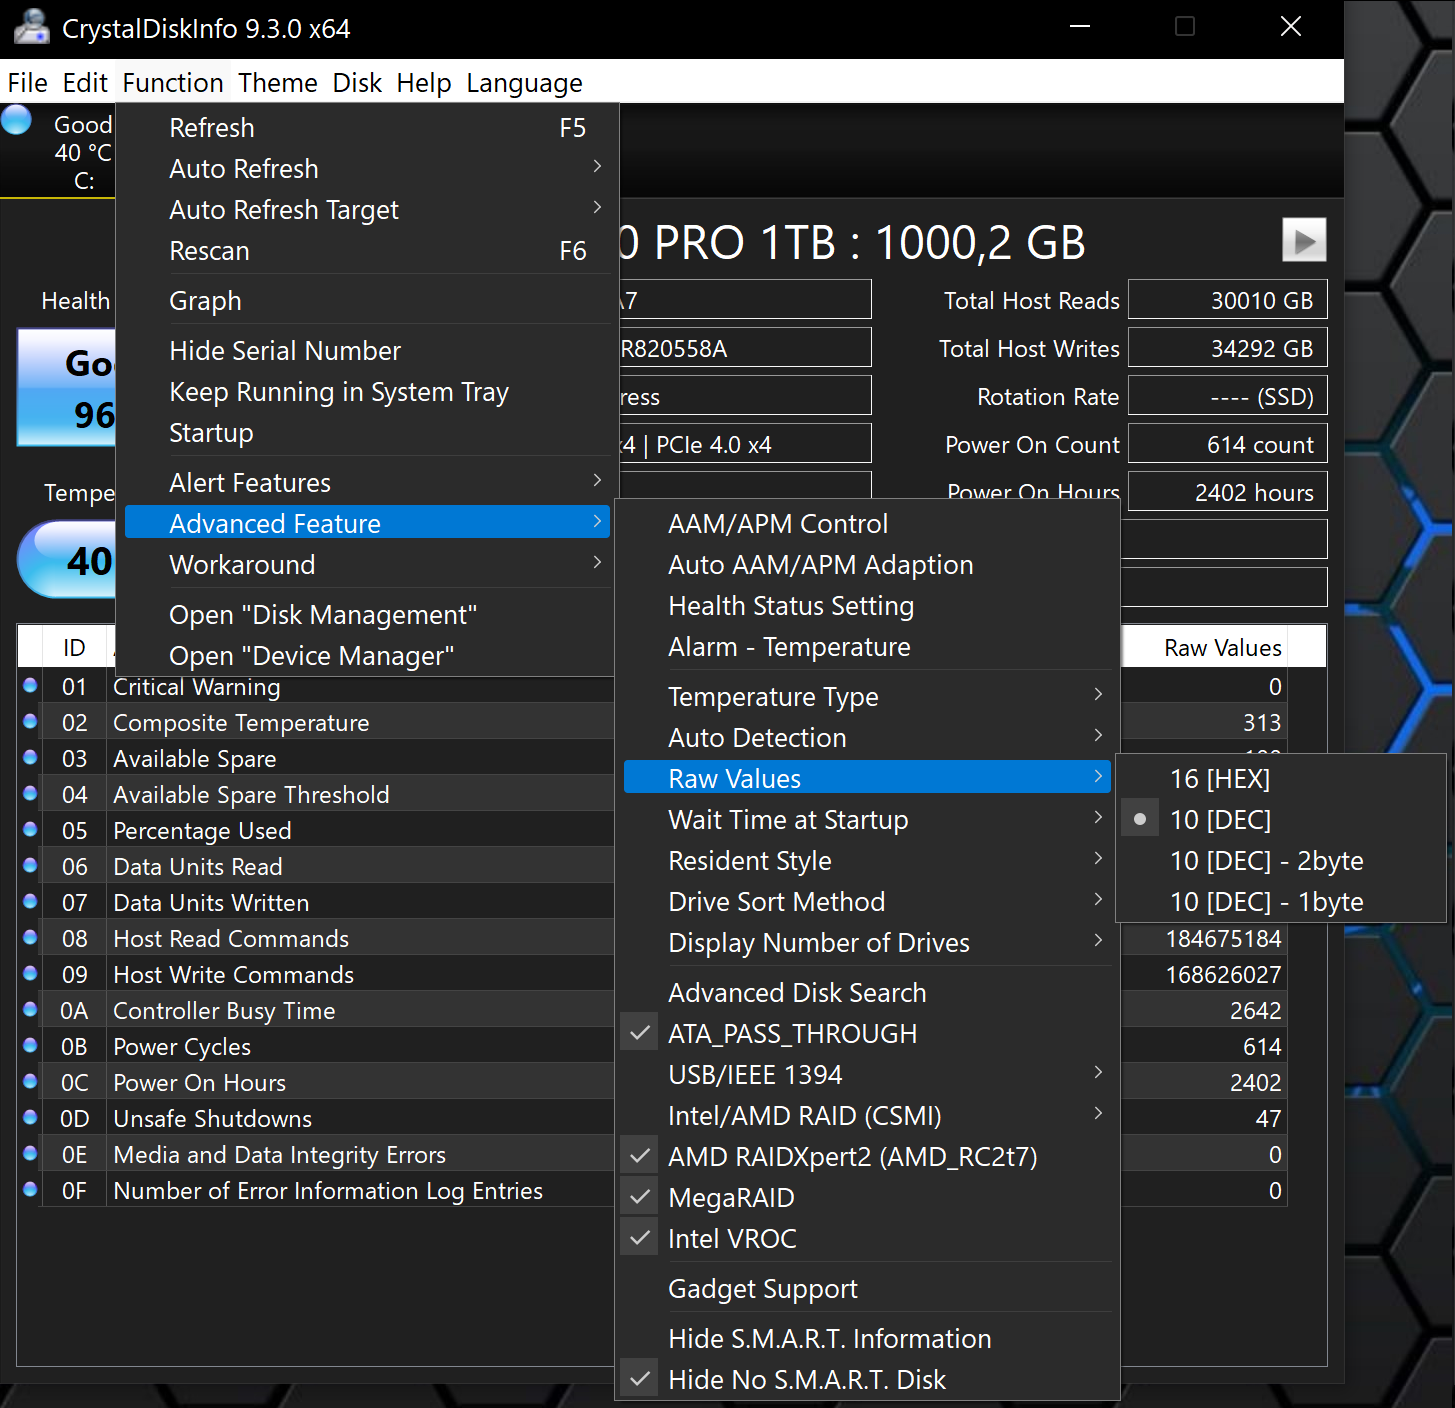
Task: Expand Auto Detection submenu
Action: click(x=867, y=737)
